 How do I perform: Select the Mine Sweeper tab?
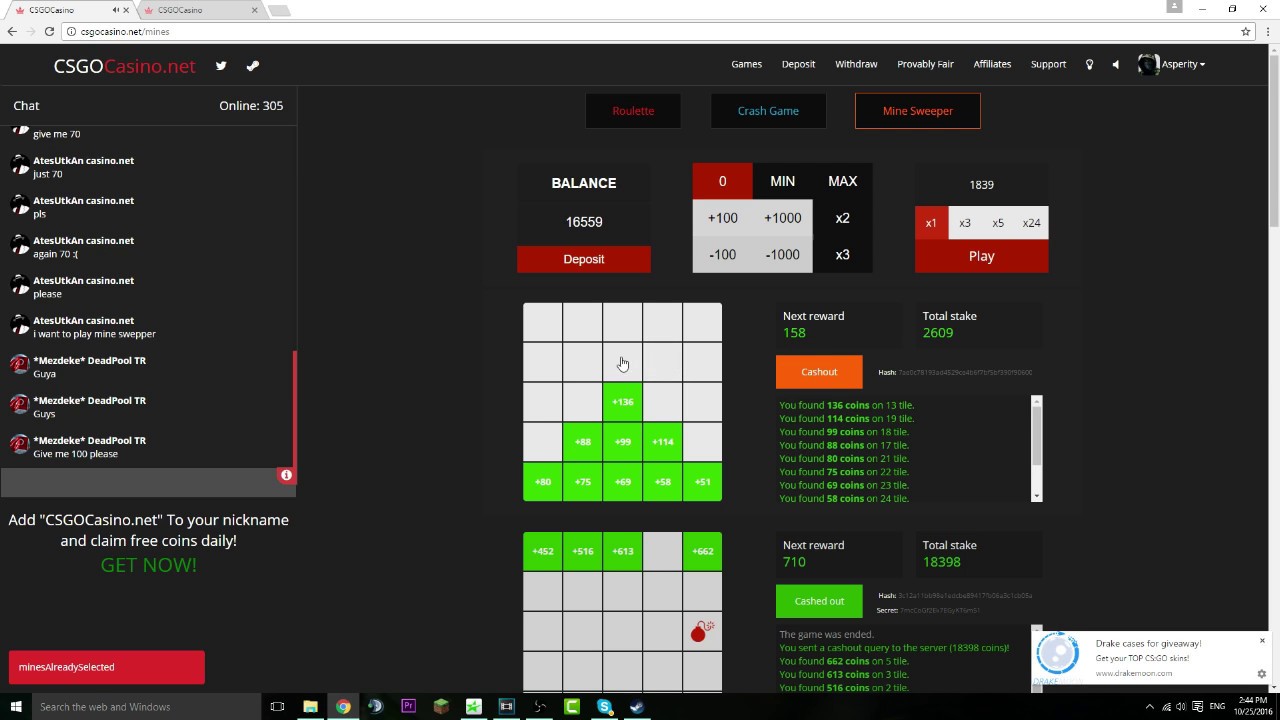[x=918, y=111]
